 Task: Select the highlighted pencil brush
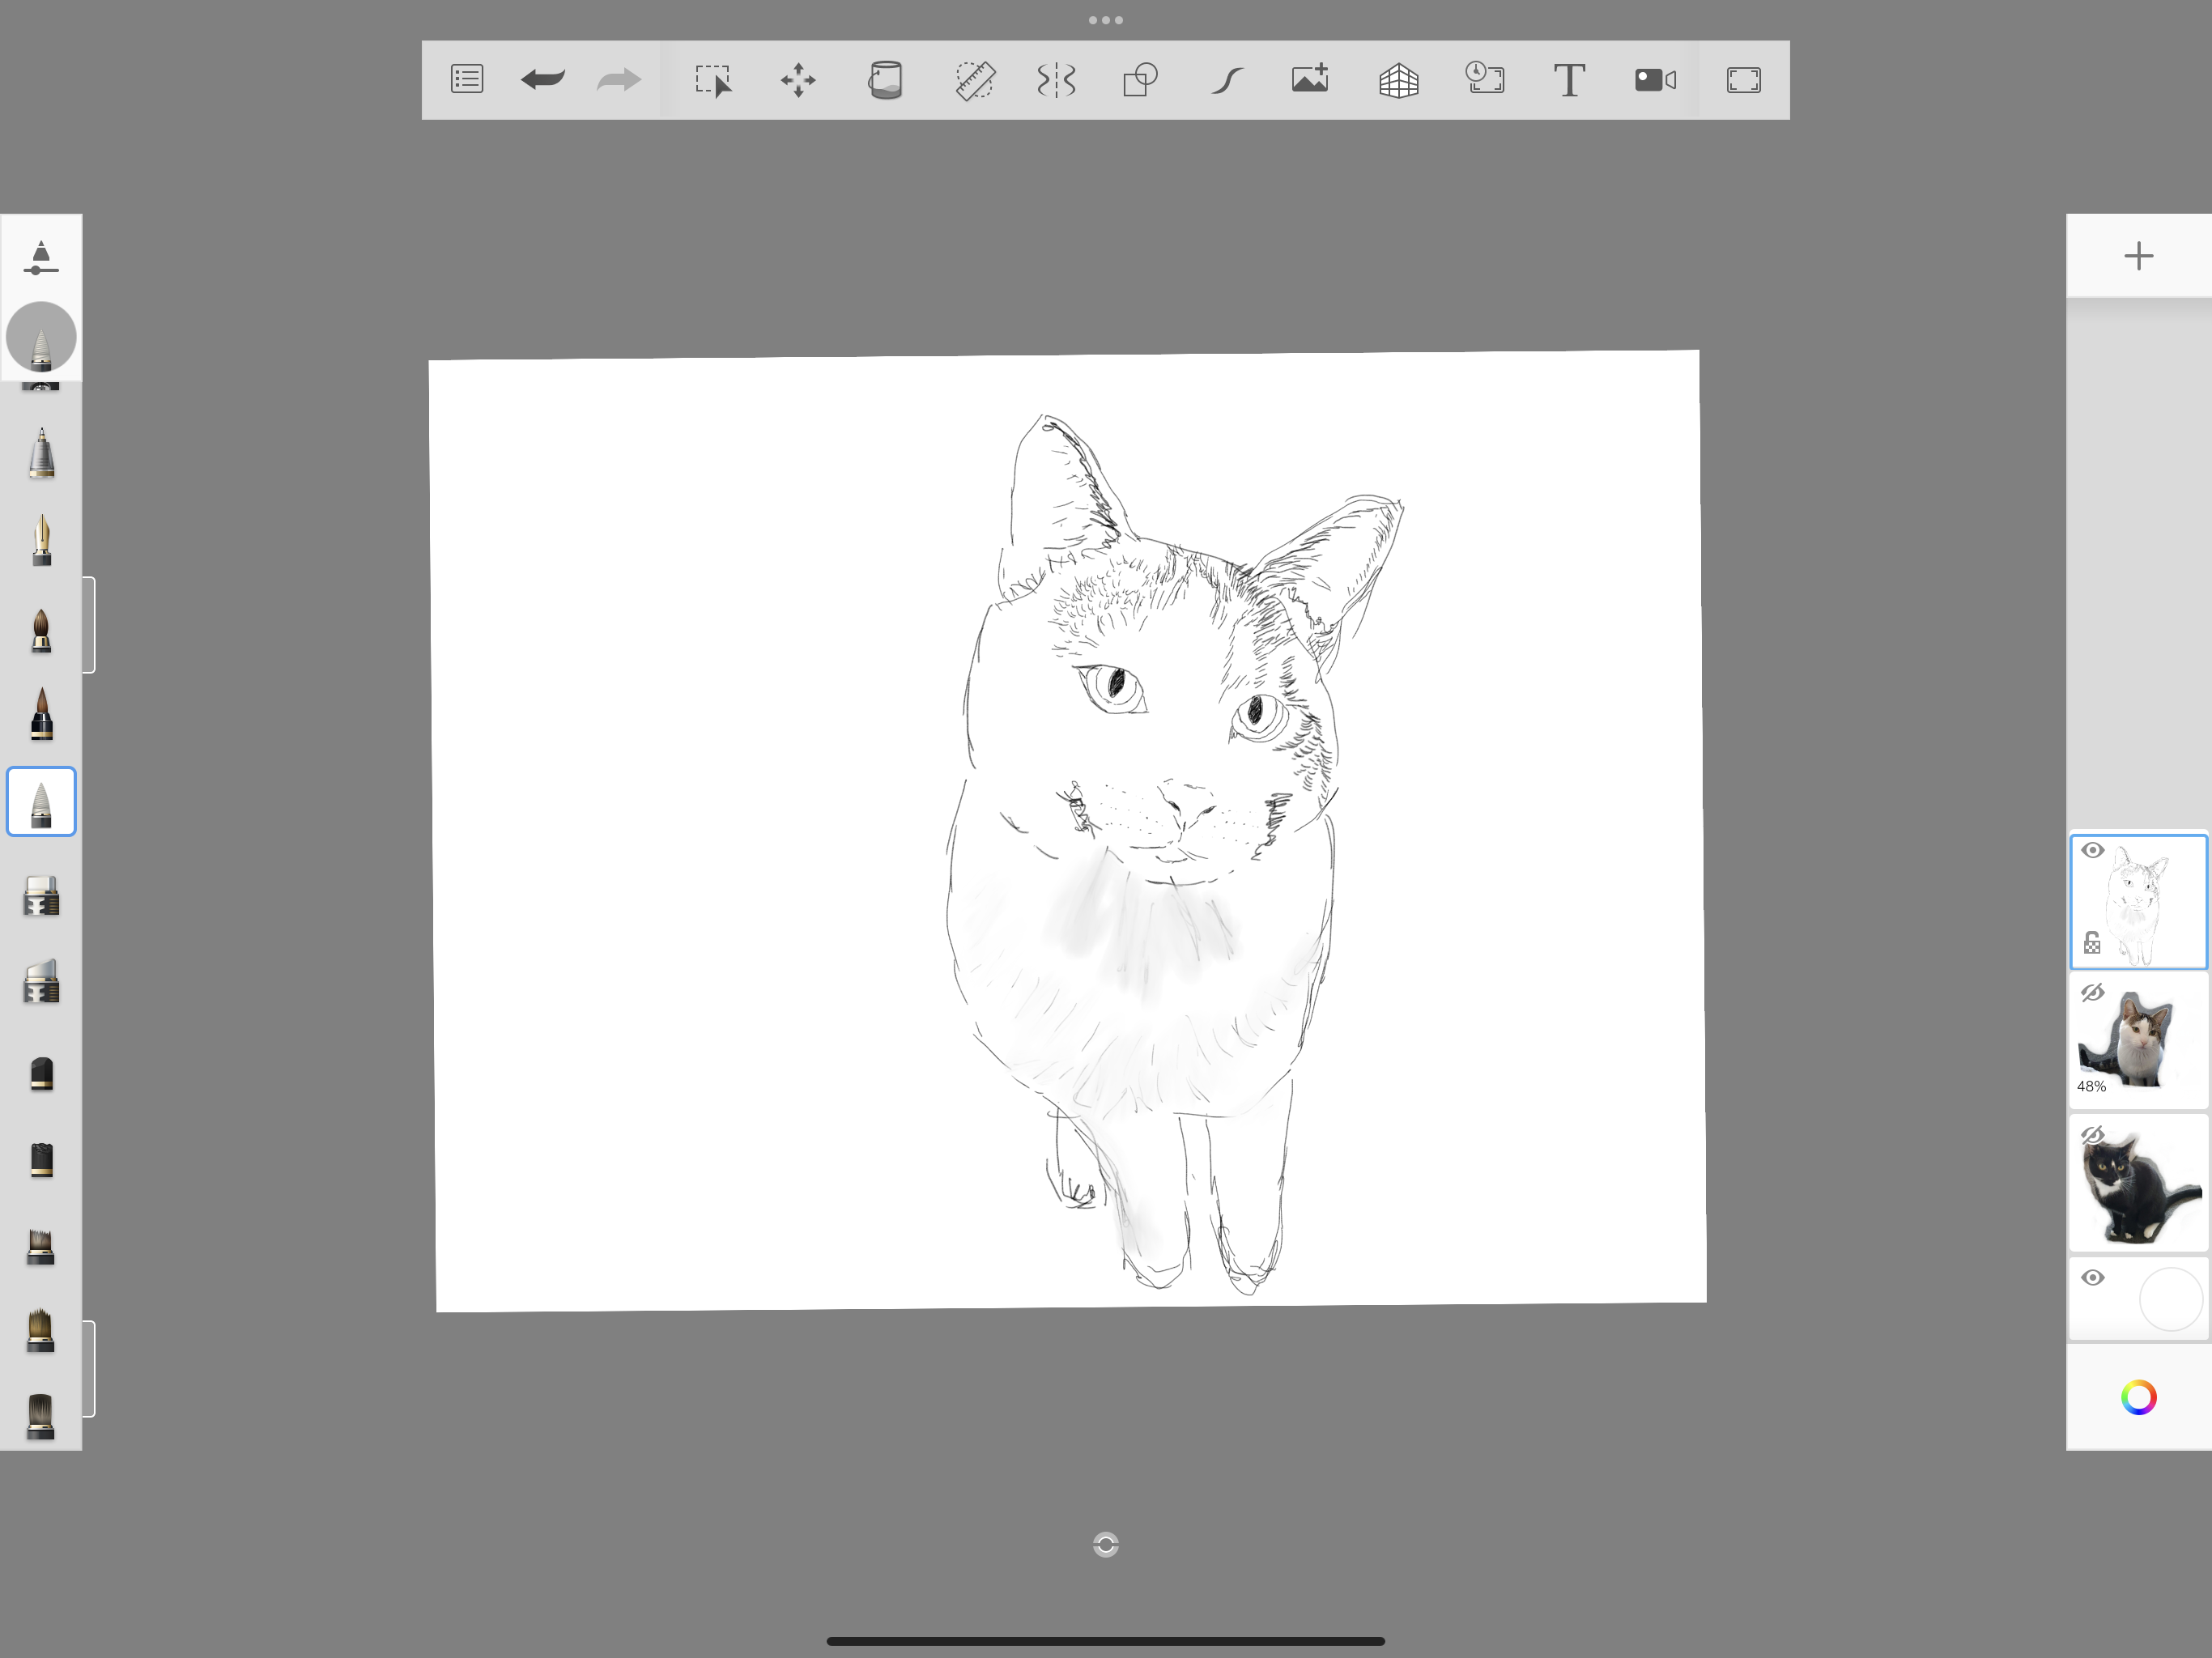[x=41, y=802]
